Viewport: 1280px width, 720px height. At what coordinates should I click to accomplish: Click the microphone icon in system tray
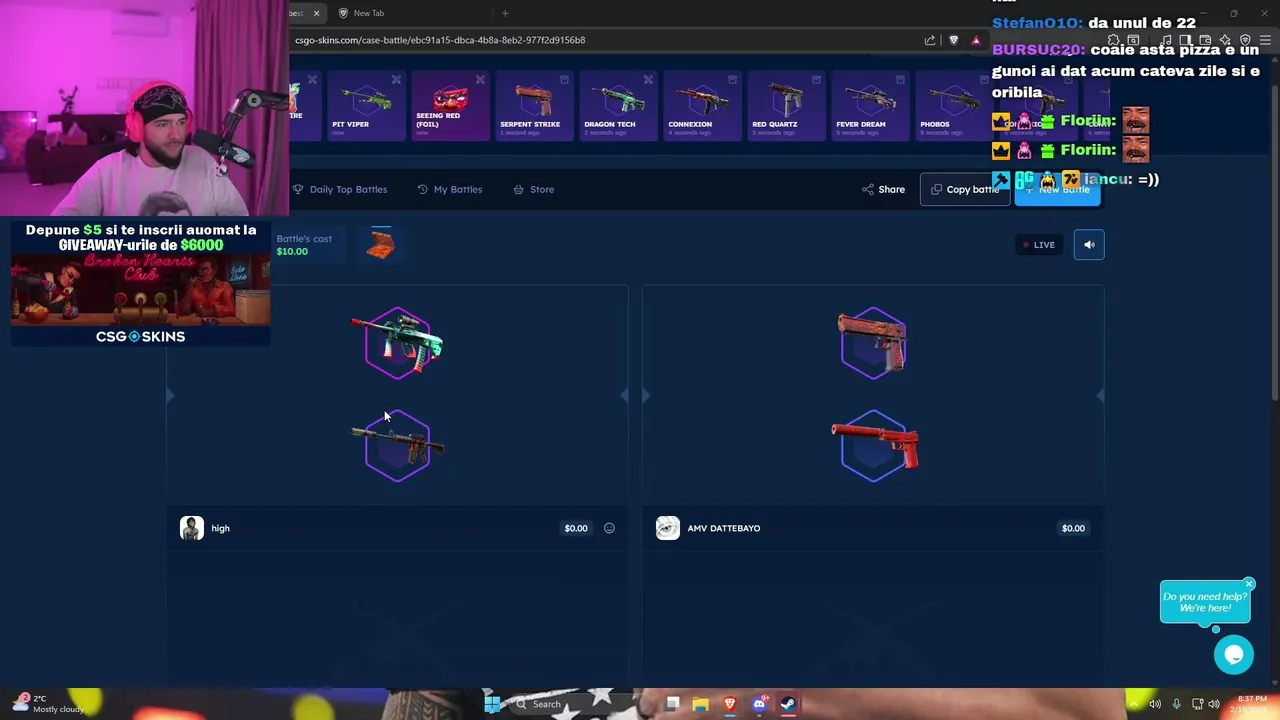point(1176,704)
